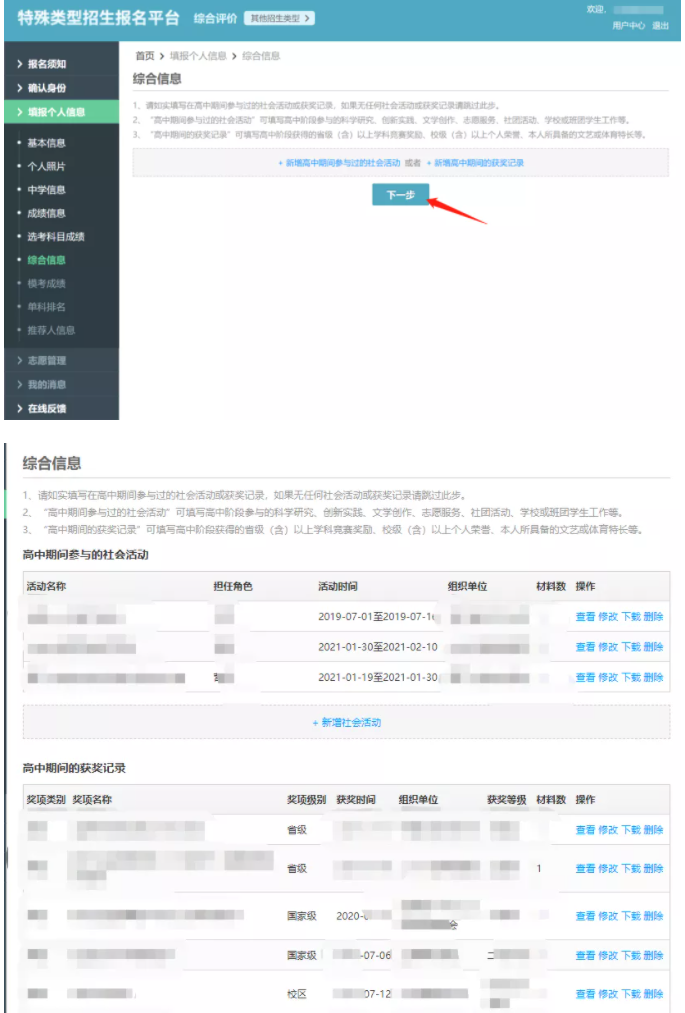Expand the 确认身份 sidebar section
The width and height of the screenshot is (685, 1013).
pos(50,88)
